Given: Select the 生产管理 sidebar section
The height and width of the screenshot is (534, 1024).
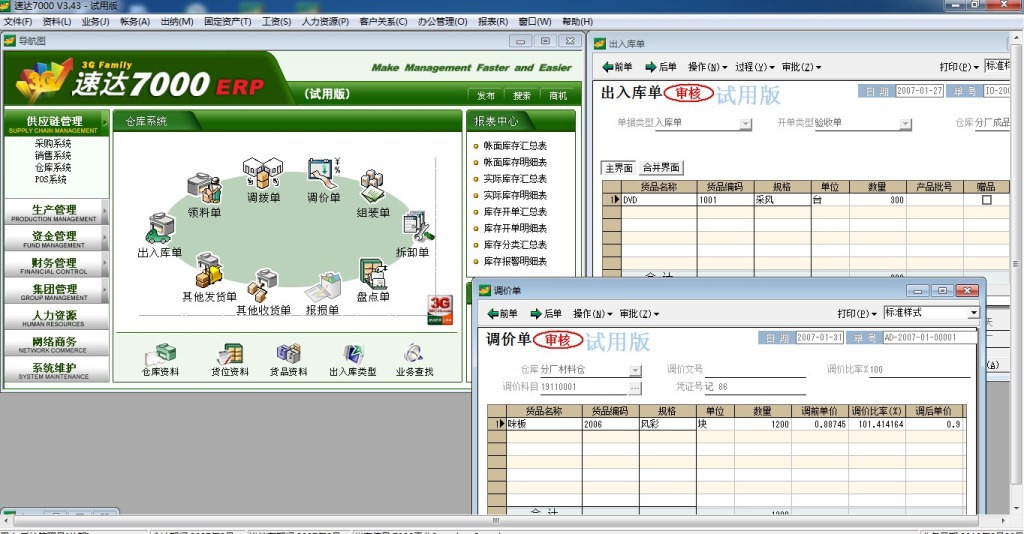Looking at the screenshot, I should coord(56,212).
